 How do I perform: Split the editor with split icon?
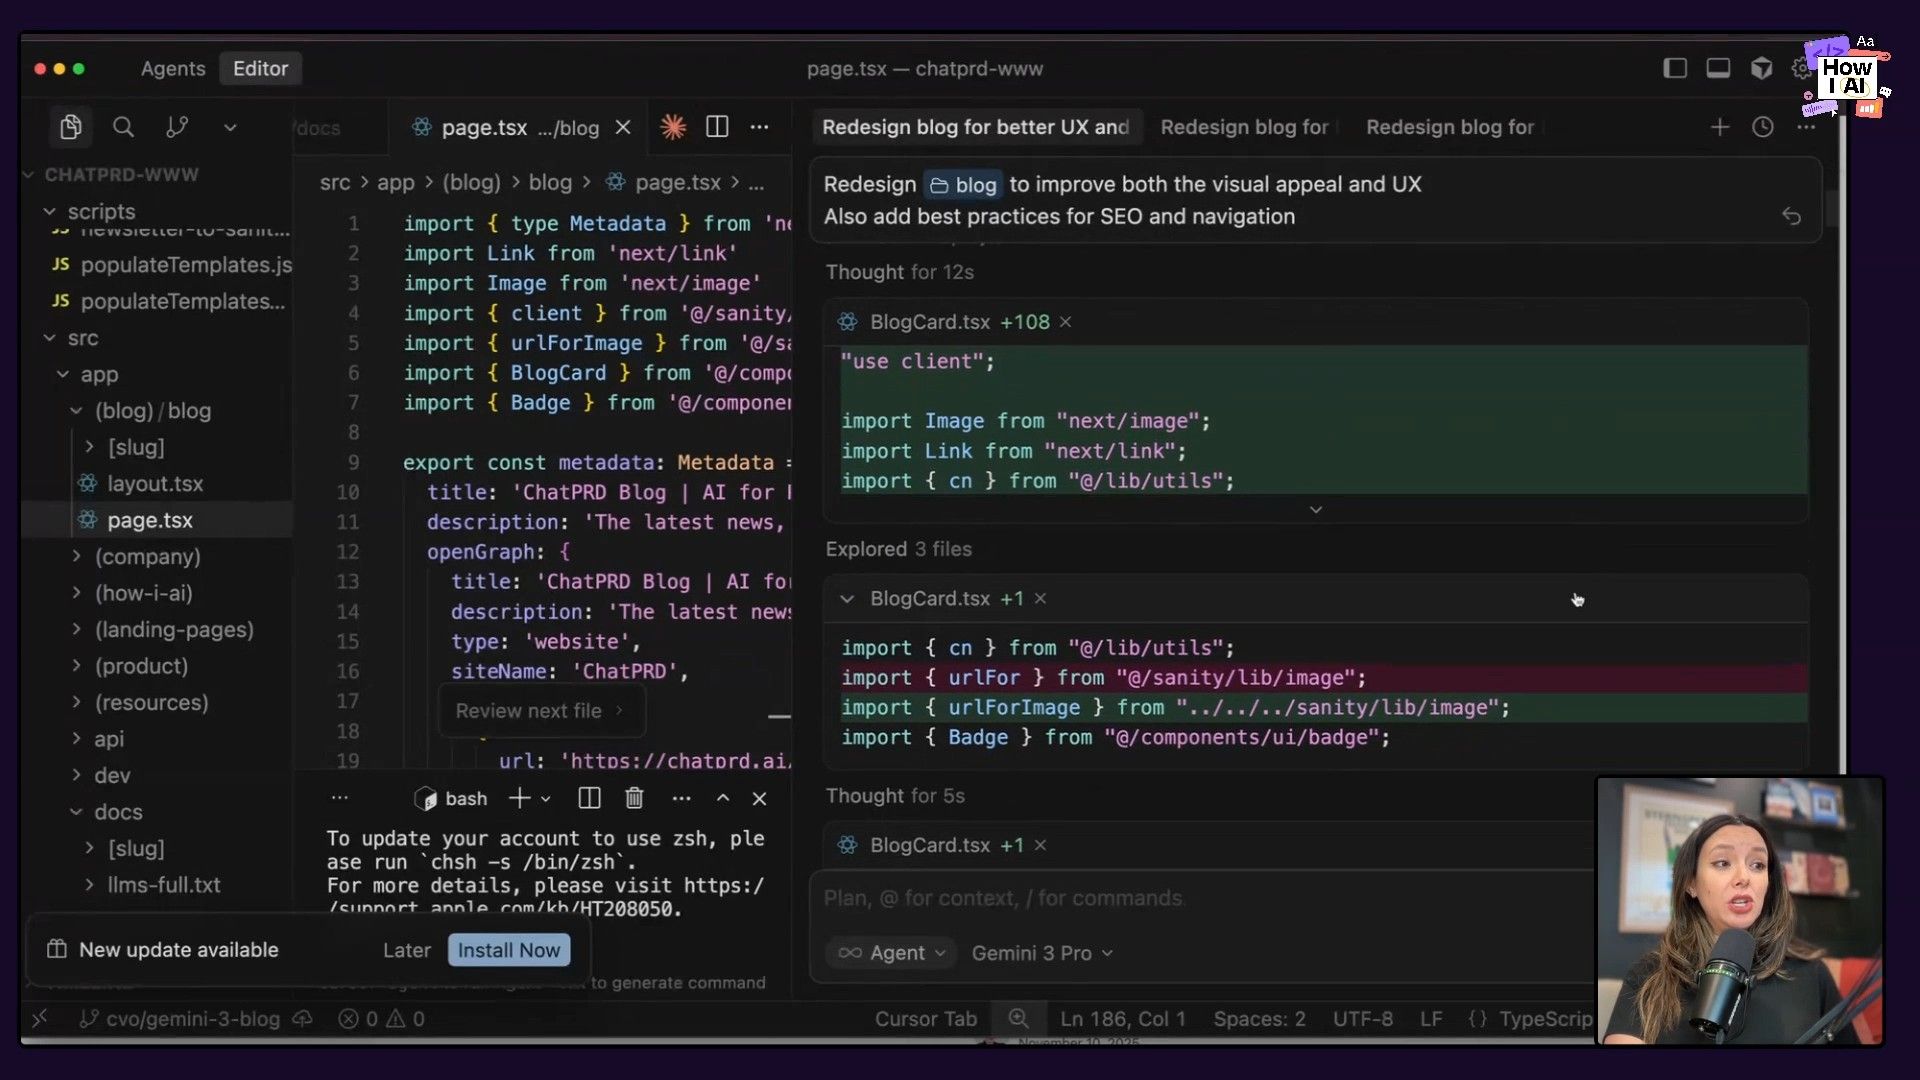(x=717, y=127)
